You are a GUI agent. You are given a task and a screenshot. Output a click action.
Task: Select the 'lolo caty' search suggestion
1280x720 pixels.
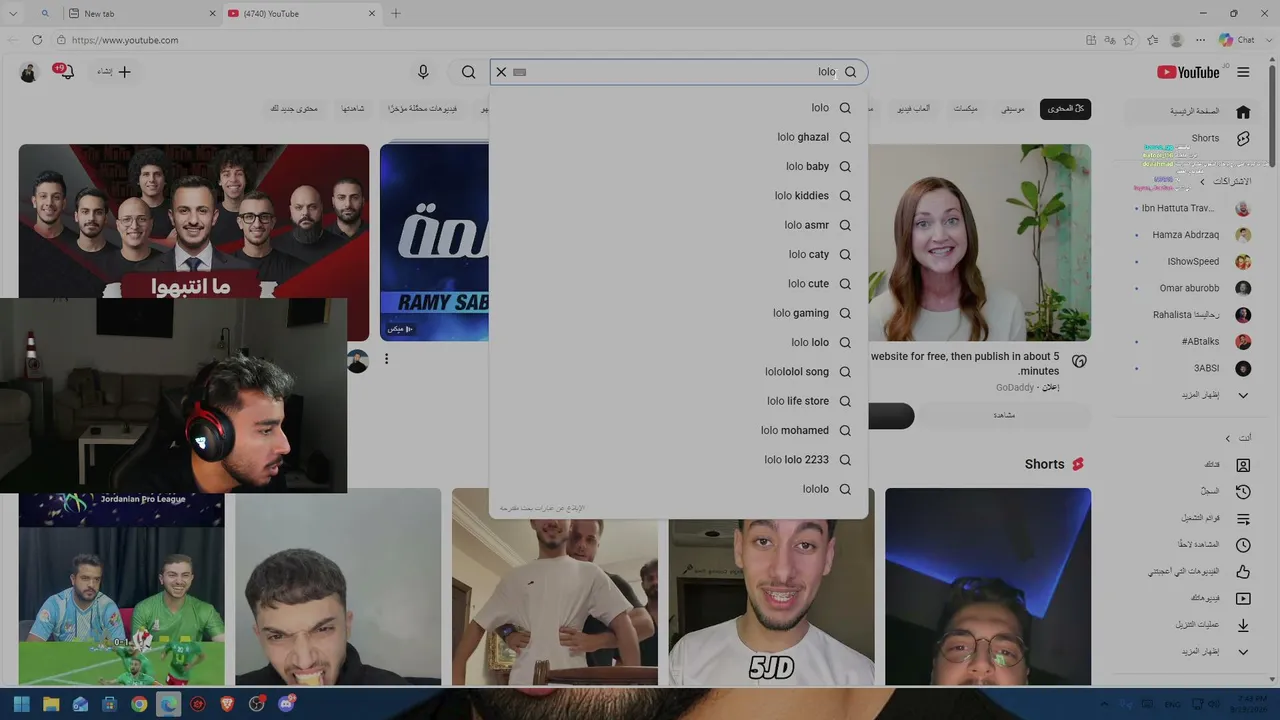[678, 254]
